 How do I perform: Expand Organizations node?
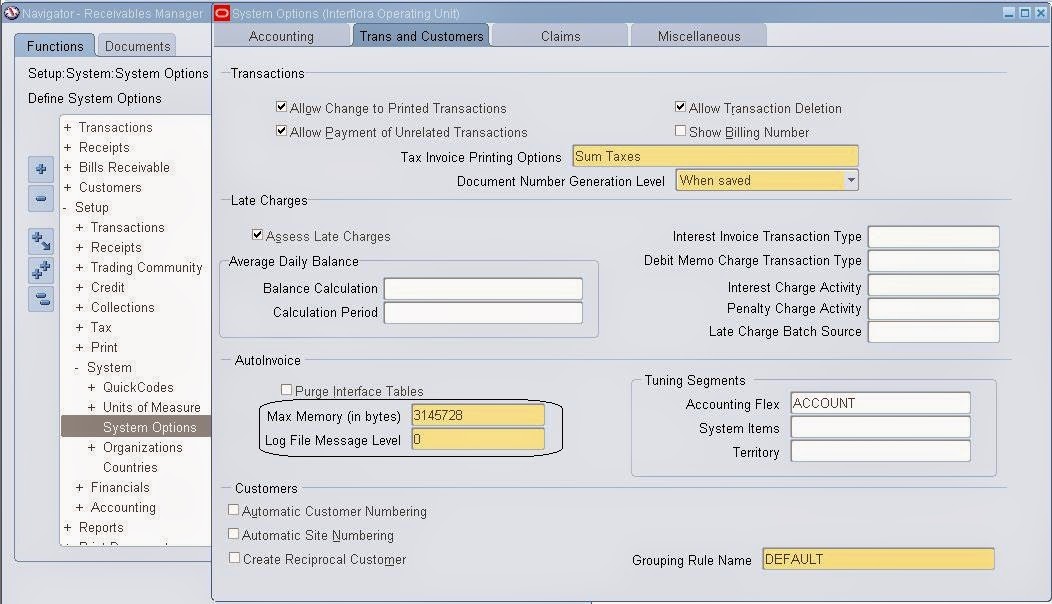pyautogui.click(x=91, y=448)
